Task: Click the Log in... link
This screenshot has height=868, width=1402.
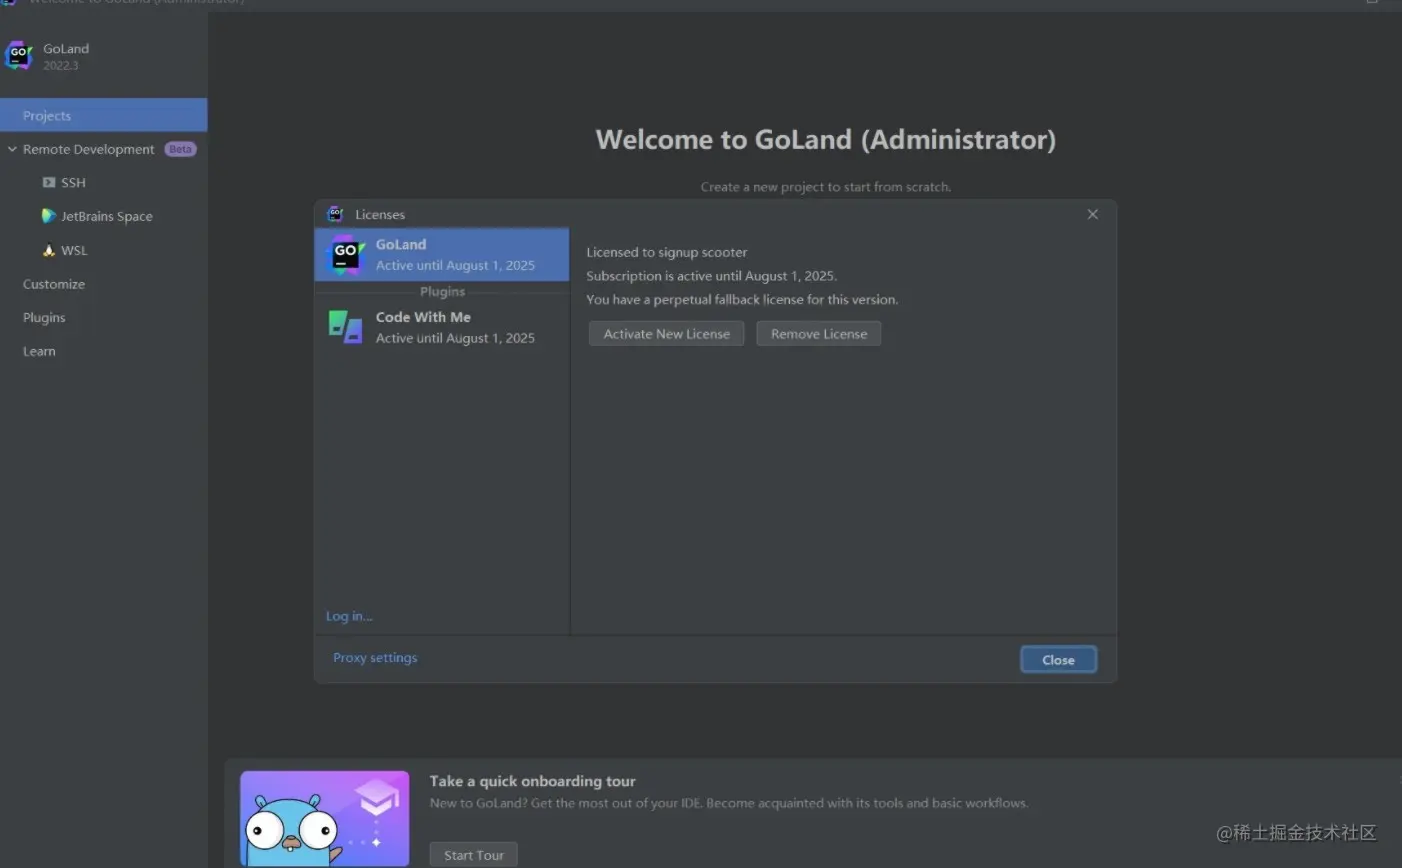Action: 349,616
